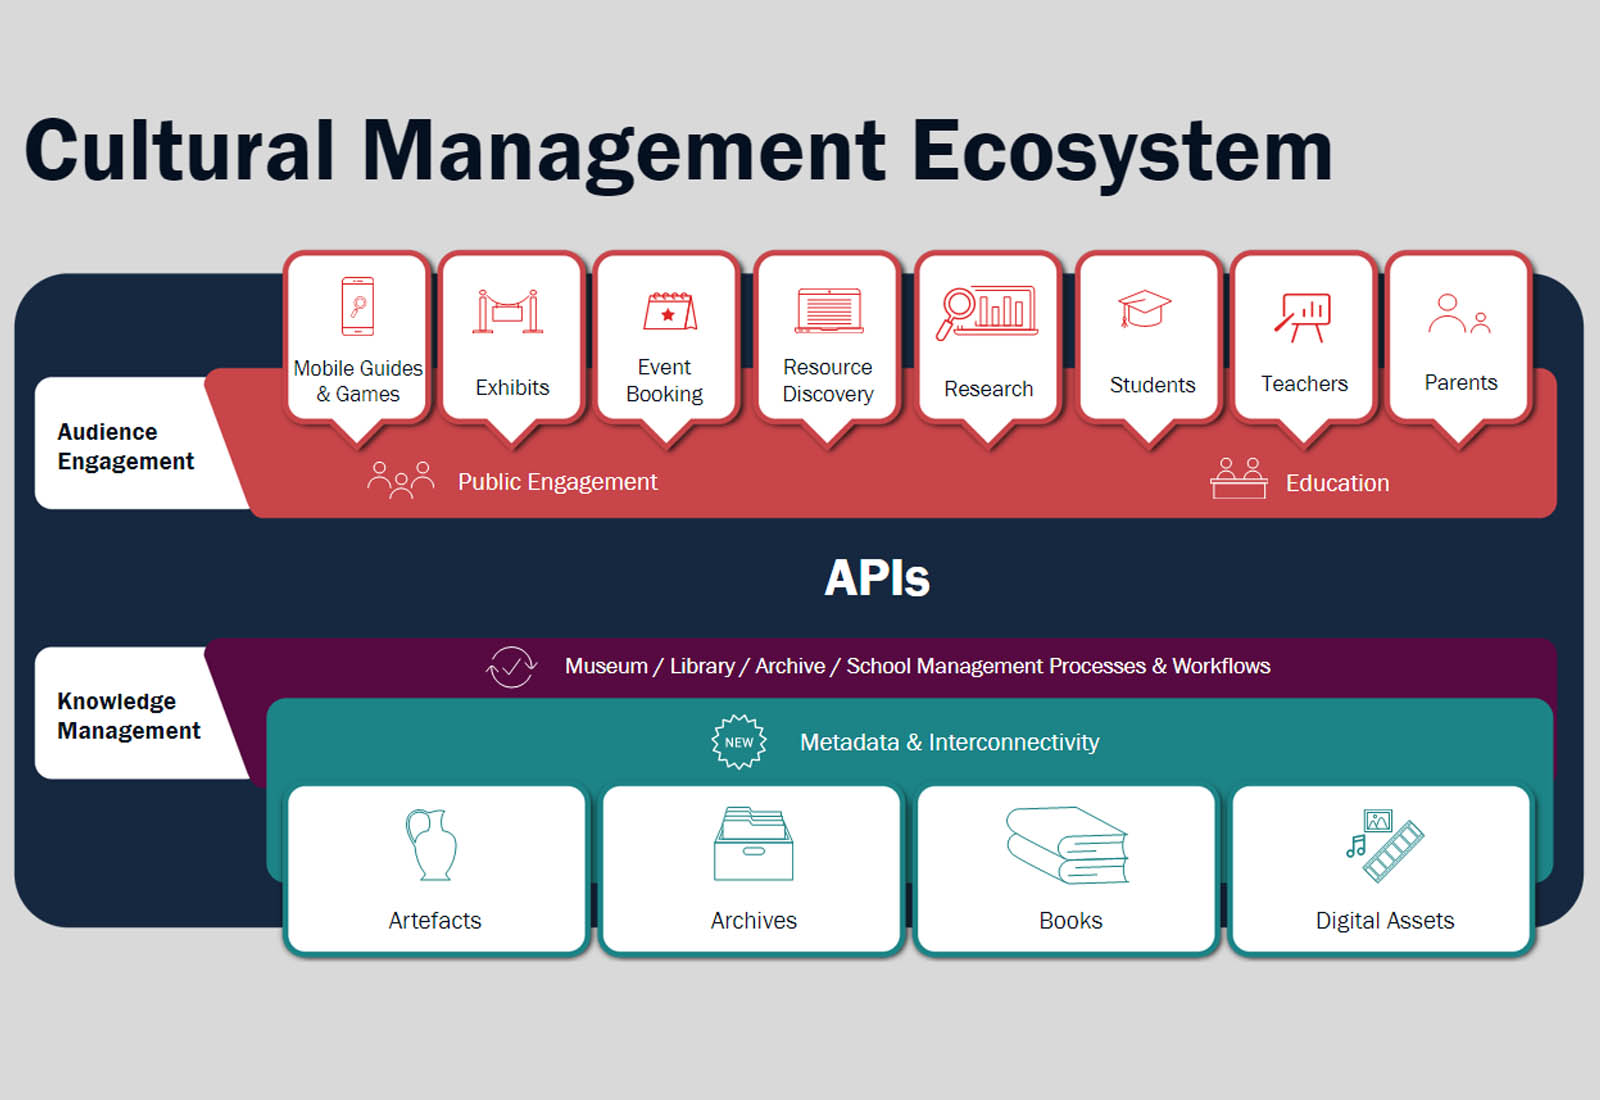Click the Mobile Guides & Games phone icon
This screenshot has width=1600, height=1100.
point(358,307)
